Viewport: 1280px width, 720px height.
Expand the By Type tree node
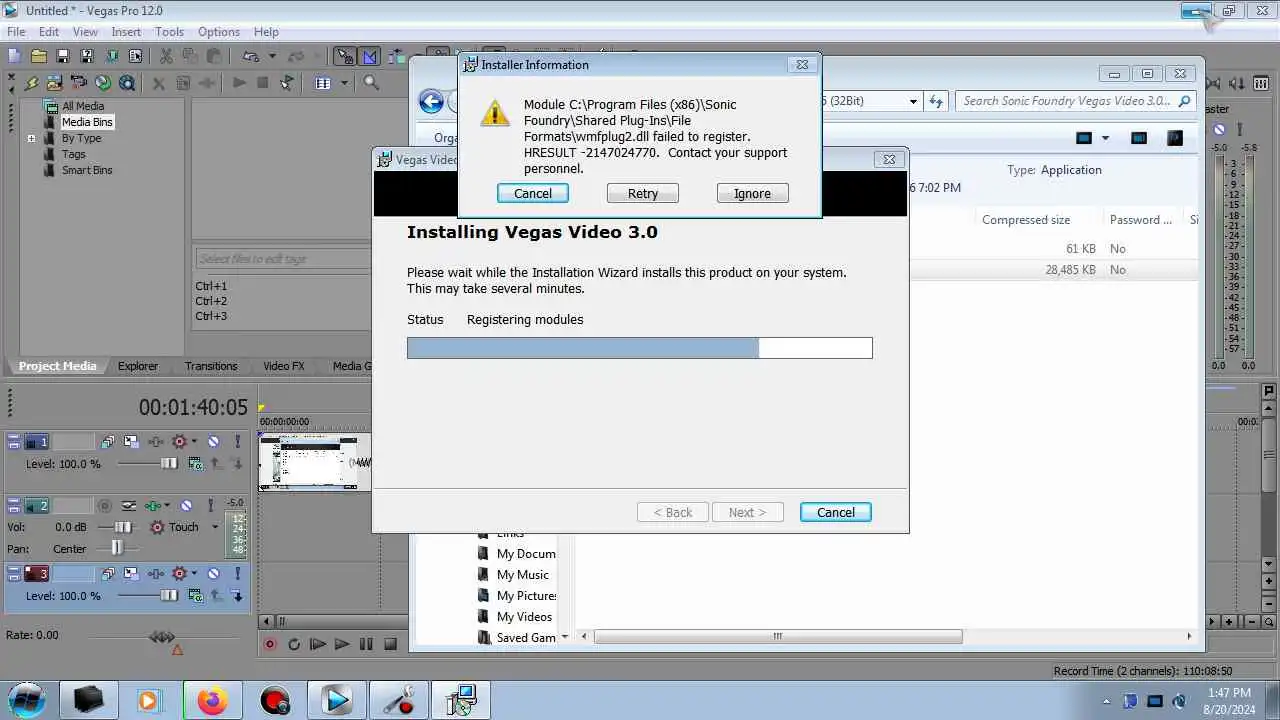(x=31, y=139)
